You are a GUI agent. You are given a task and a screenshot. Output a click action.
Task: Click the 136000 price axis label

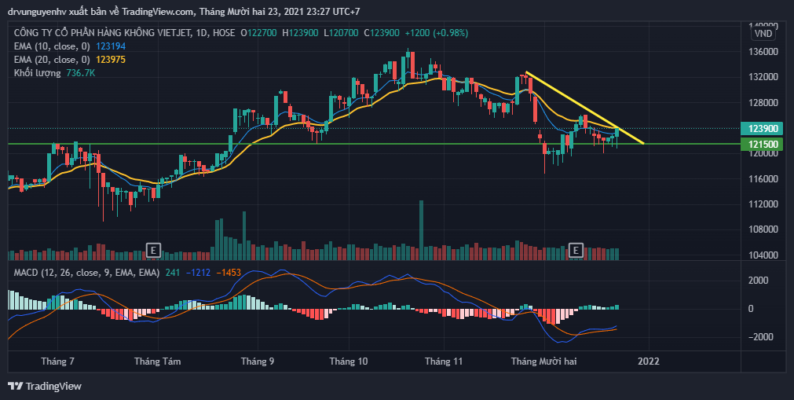(x=763, y=52)
